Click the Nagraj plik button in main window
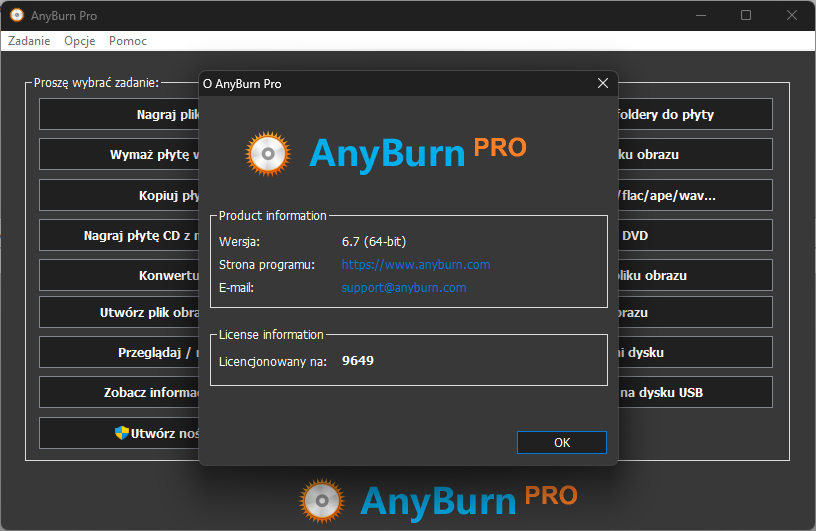Screen dimensions: 816x531 (x=119, y=114)
